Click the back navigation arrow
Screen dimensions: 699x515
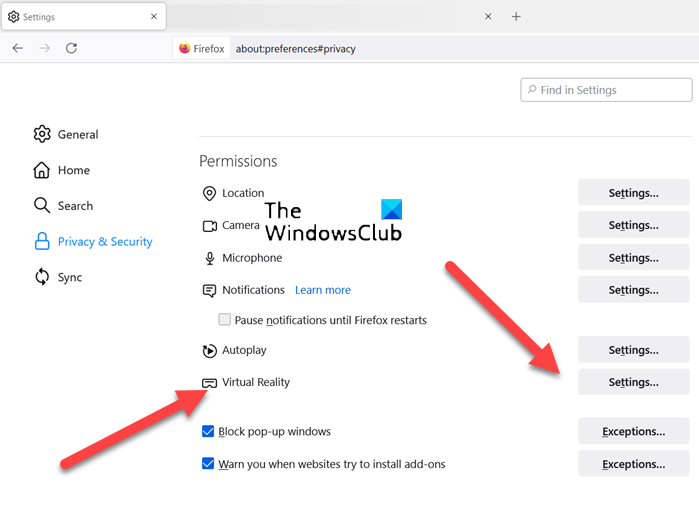(x=19, y=48)
